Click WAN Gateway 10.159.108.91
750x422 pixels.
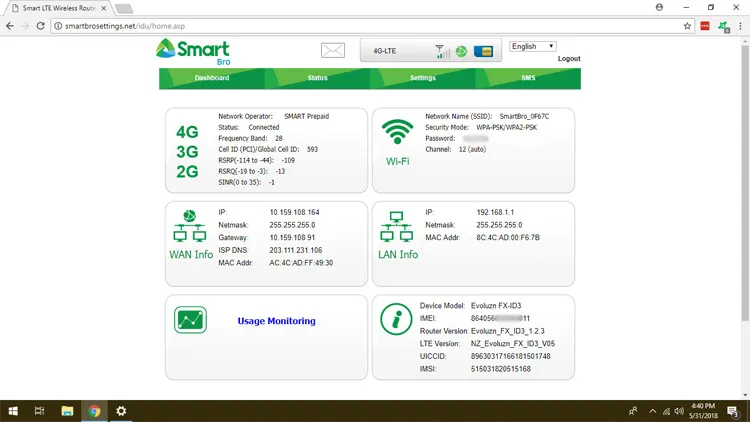click(x=292, y=238)
